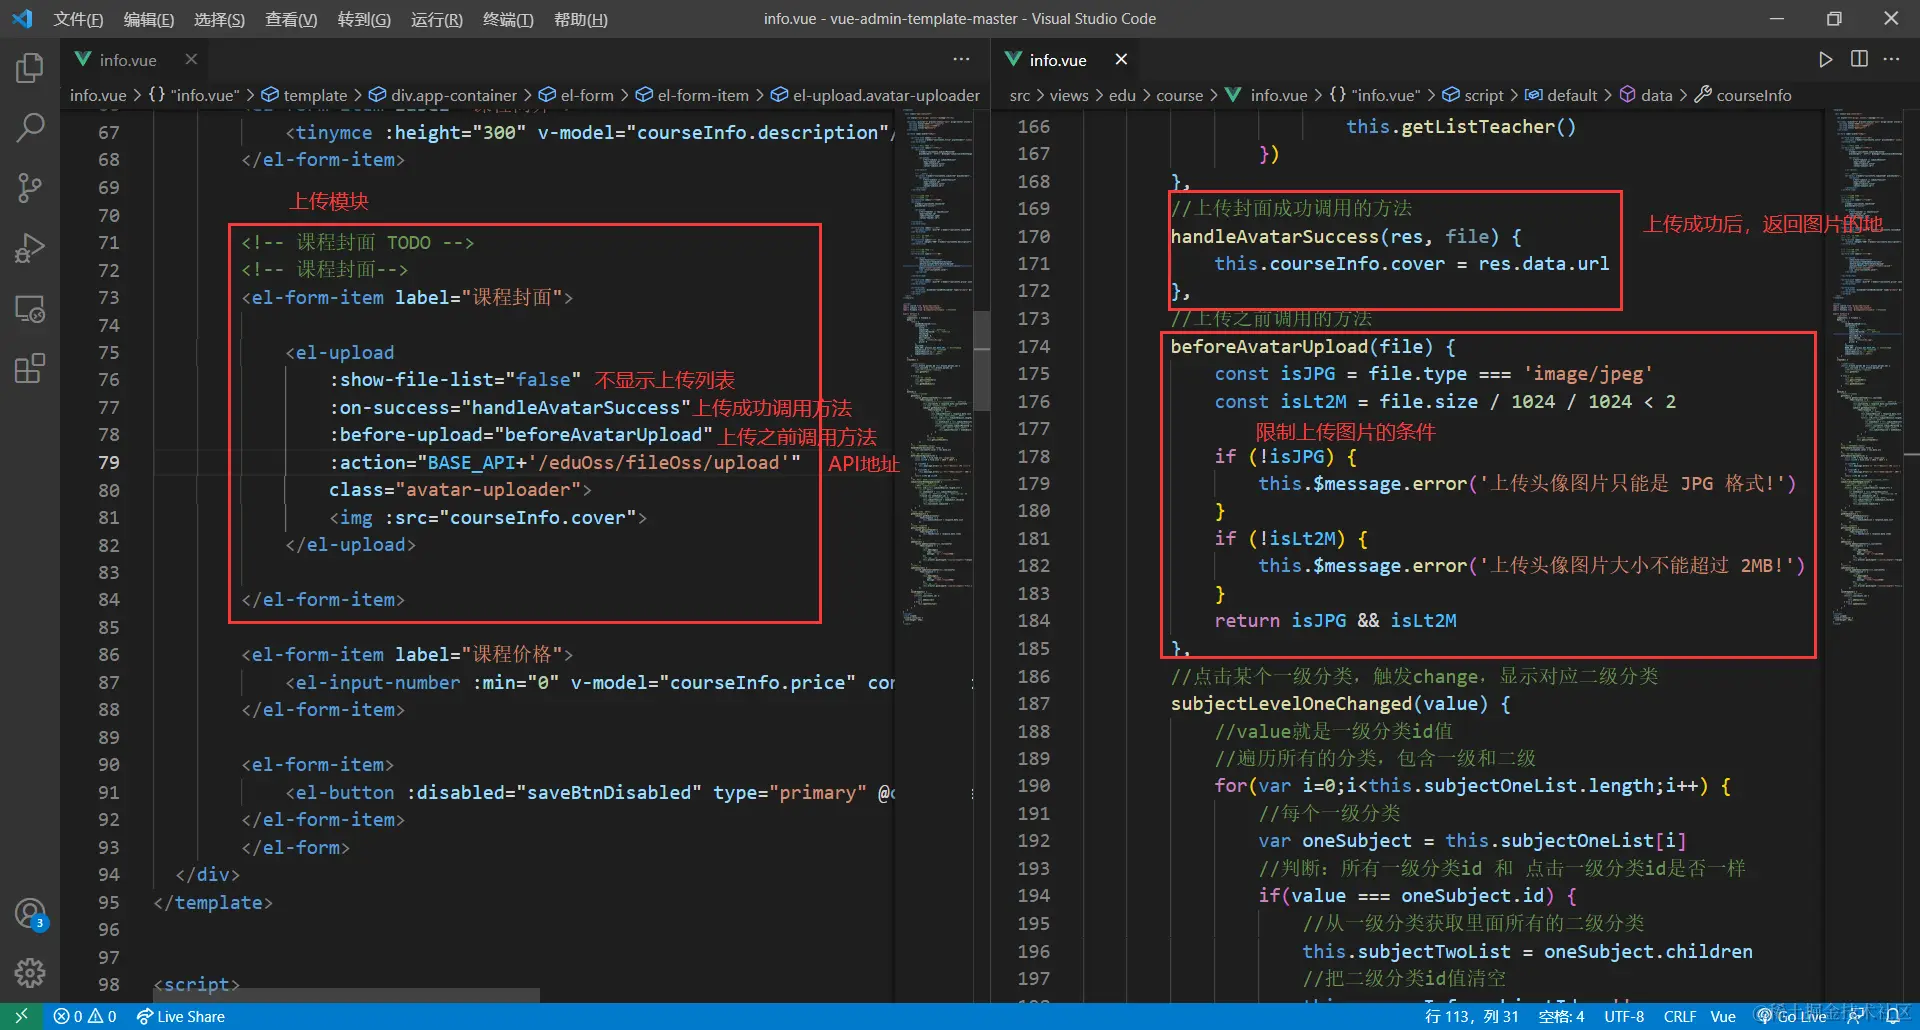Open the 转到(G) menu
This screenshot has width=1920, height=1030.
pos(364,19)
